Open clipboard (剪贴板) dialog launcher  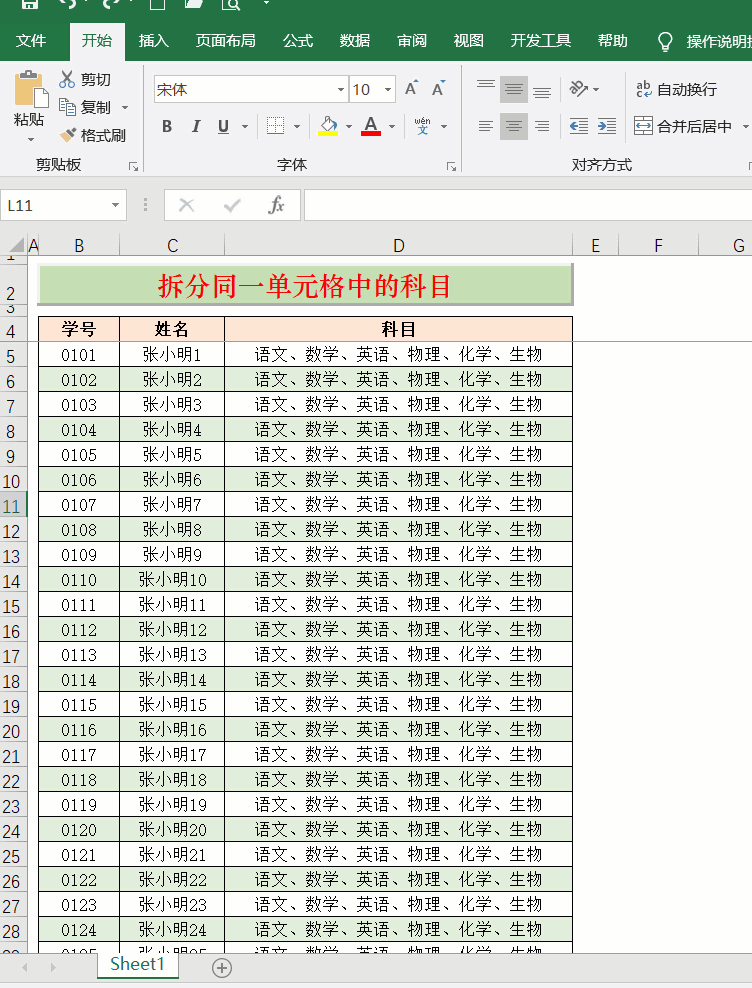click(x=134, y=166)
